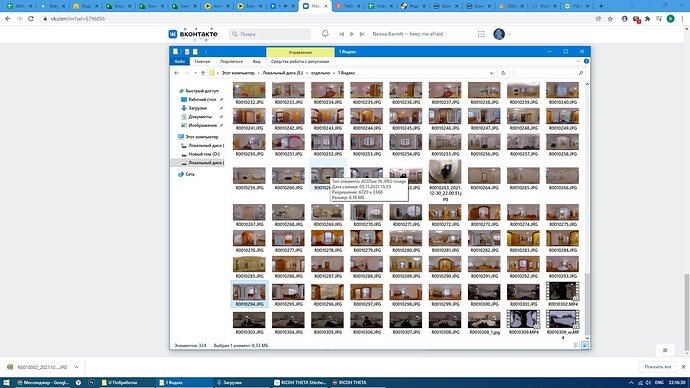
Task: Open the VK services grid icon
Action: (481, 34)
